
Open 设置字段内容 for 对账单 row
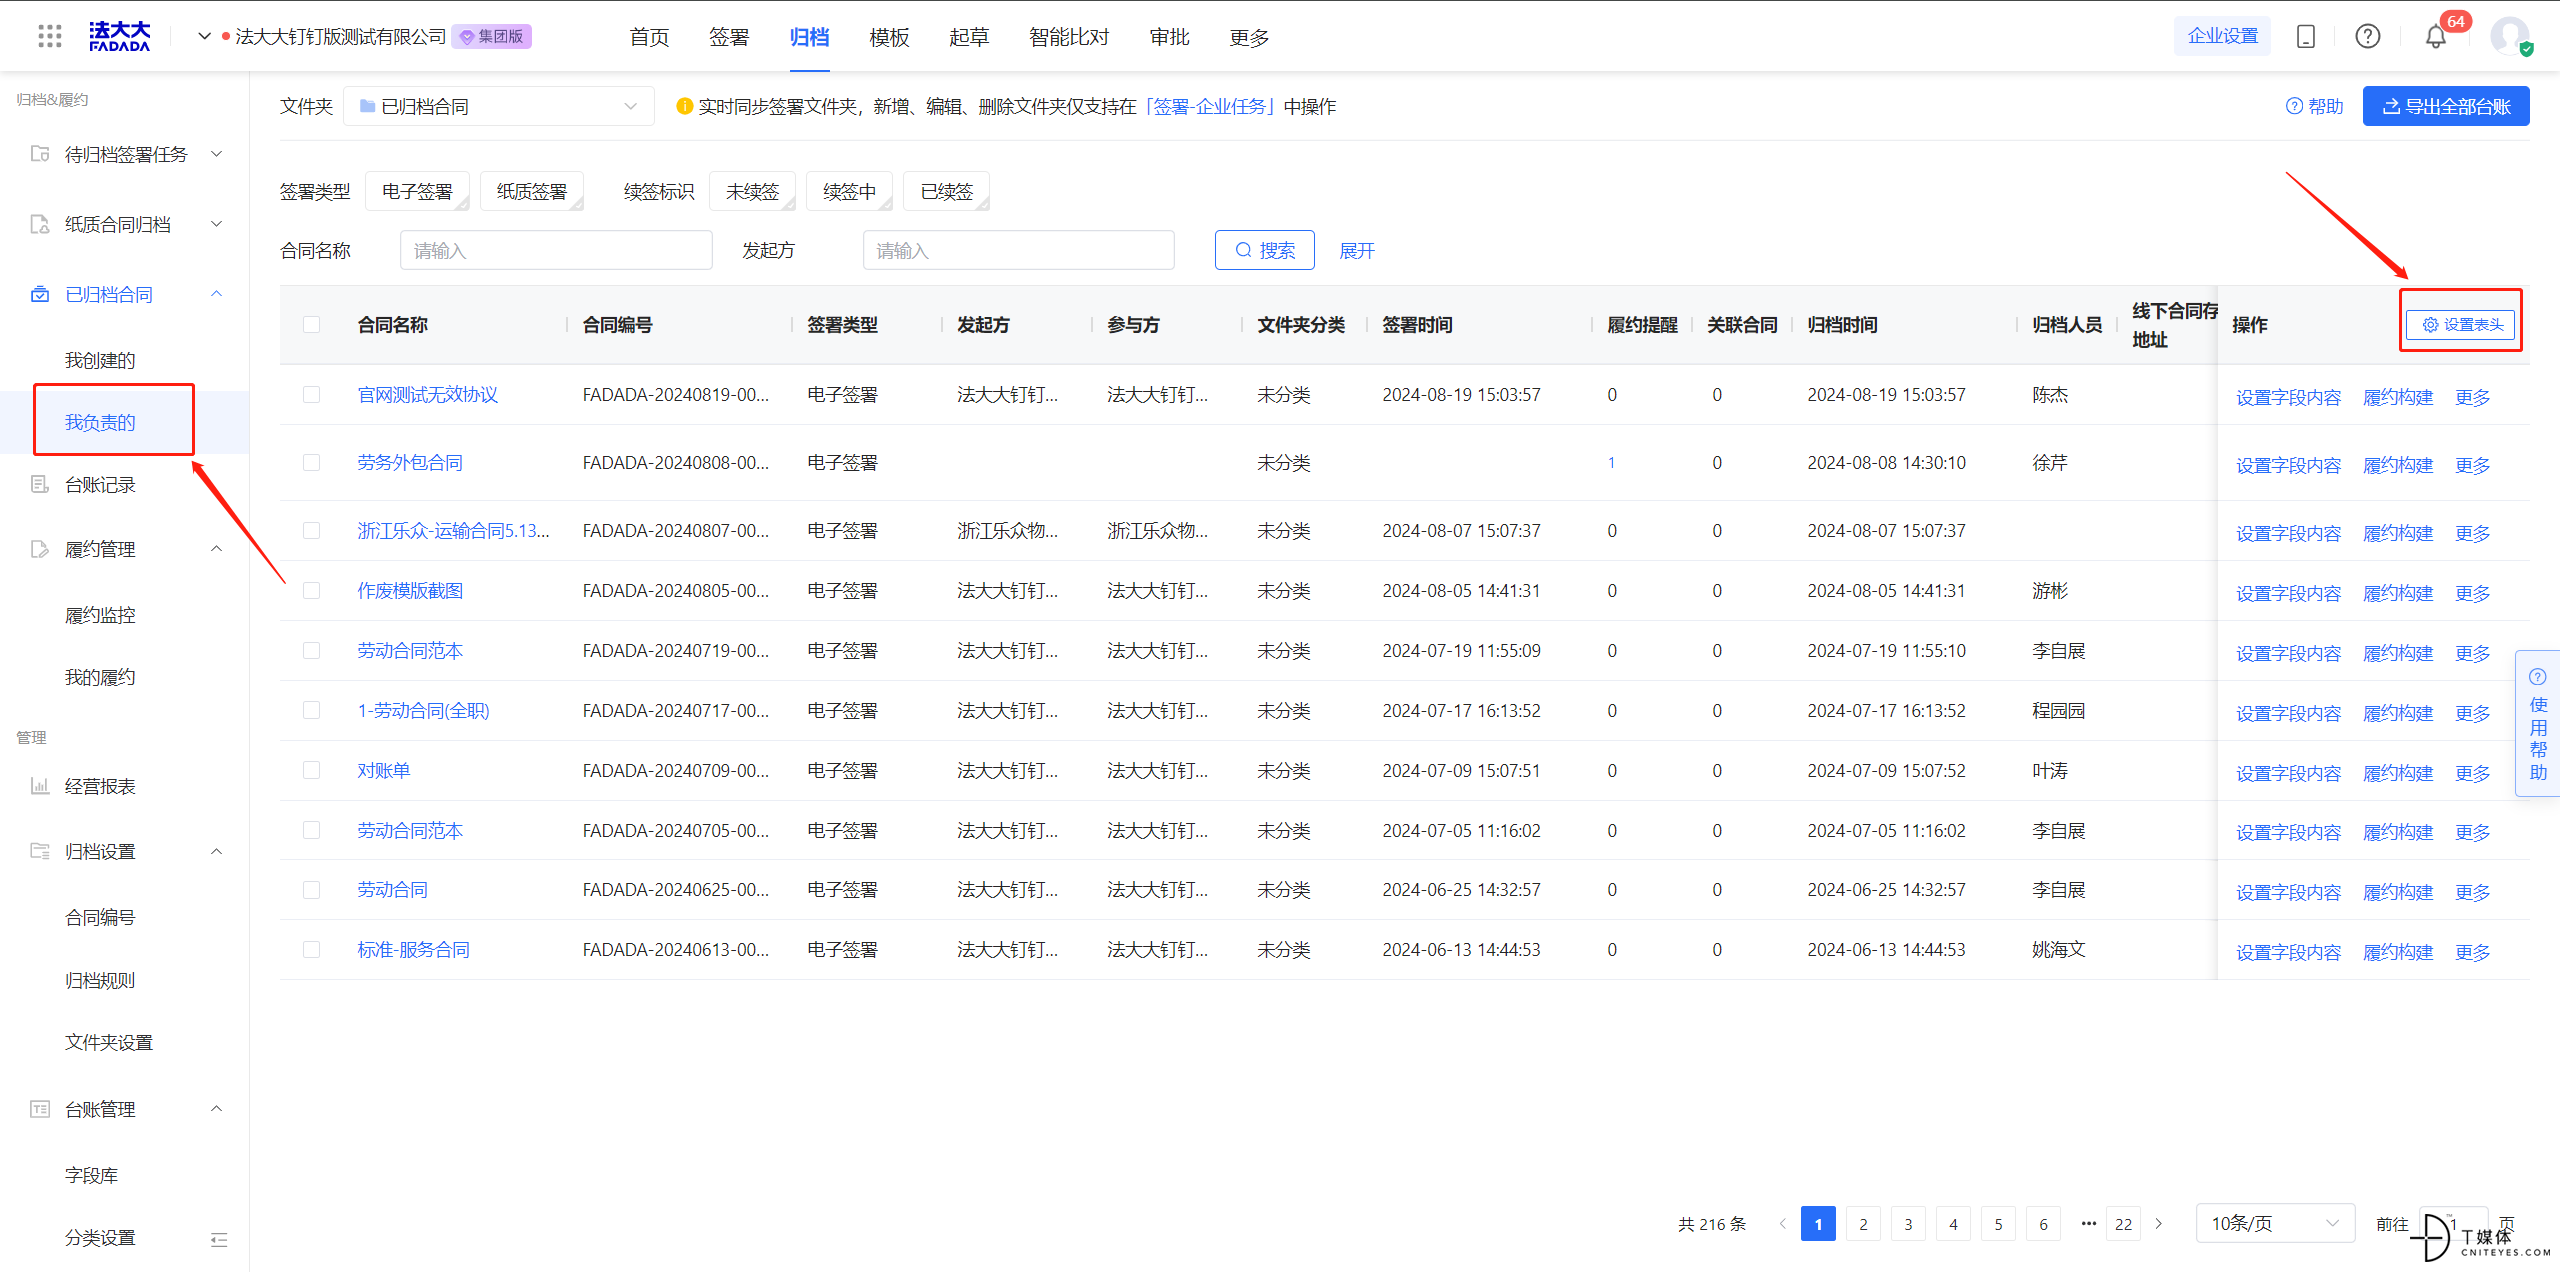coord(2289,773)
